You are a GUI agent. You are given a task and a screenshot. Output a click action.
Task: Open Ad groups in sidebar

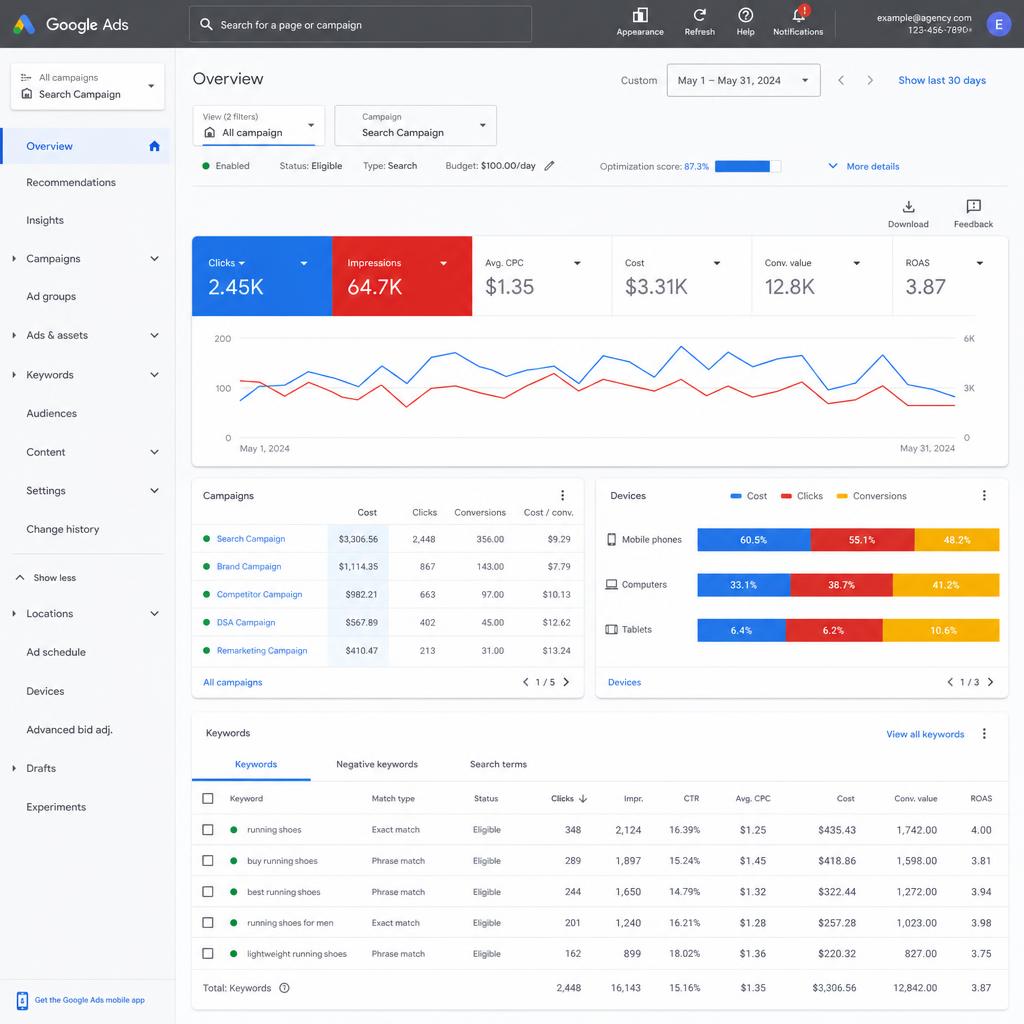point(51,296)
